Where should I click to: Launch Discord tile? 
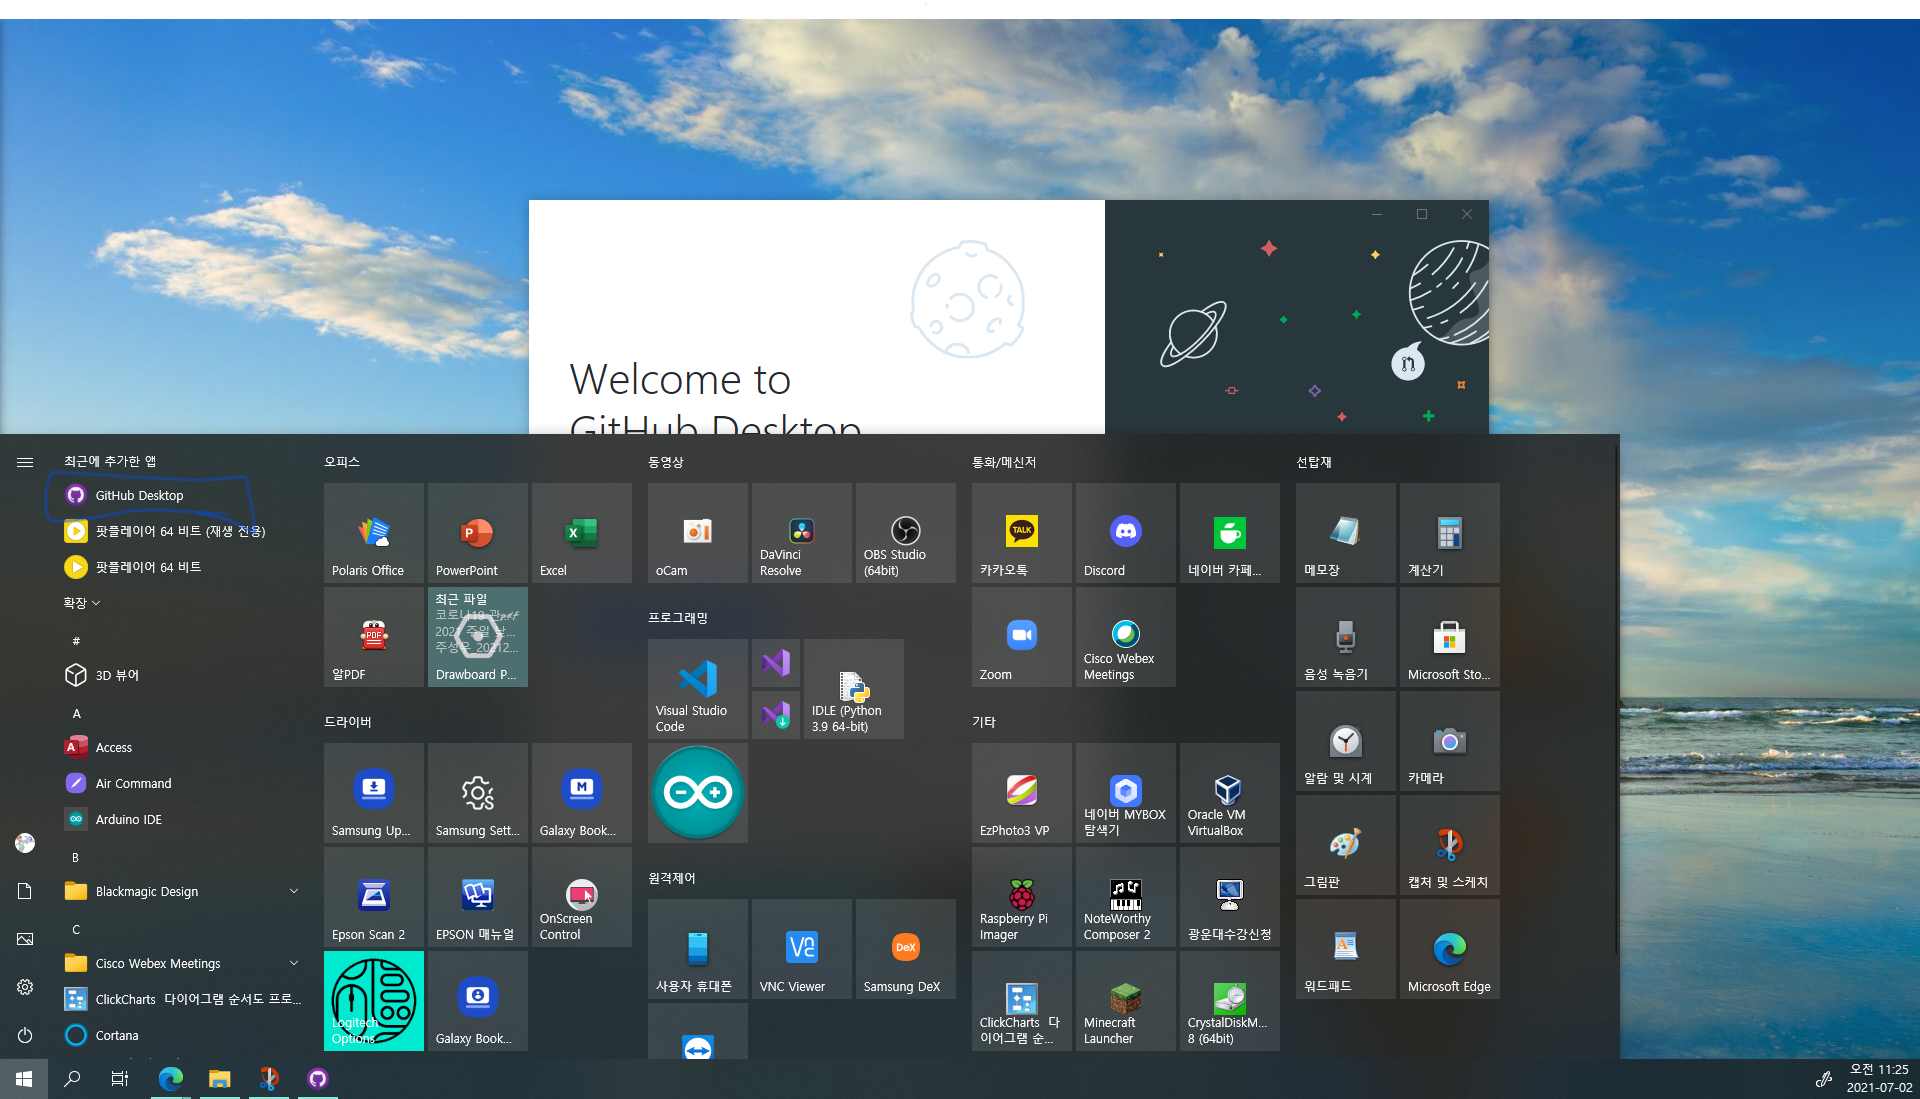[x=1126, y=533]
